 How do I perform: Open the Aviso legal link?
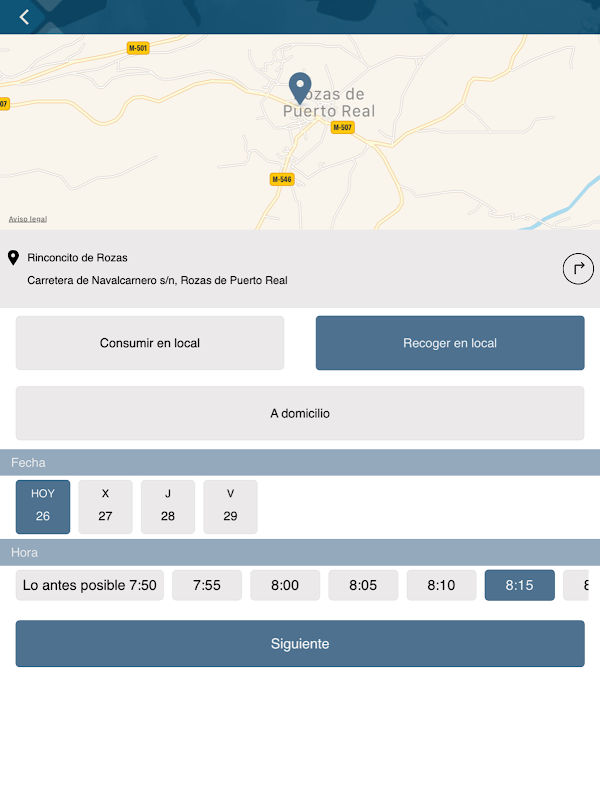tap(27, 219)
